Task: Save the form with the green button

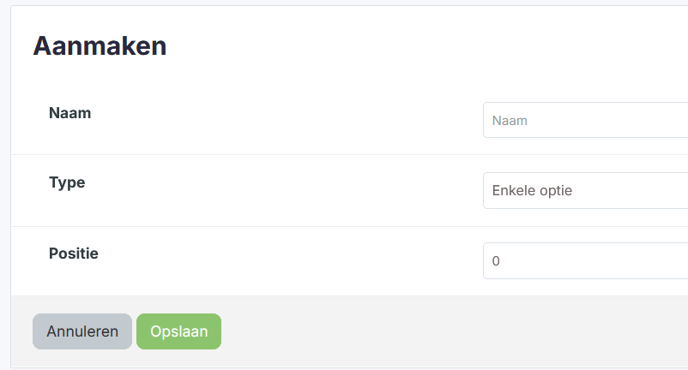Action: (179, 331)
